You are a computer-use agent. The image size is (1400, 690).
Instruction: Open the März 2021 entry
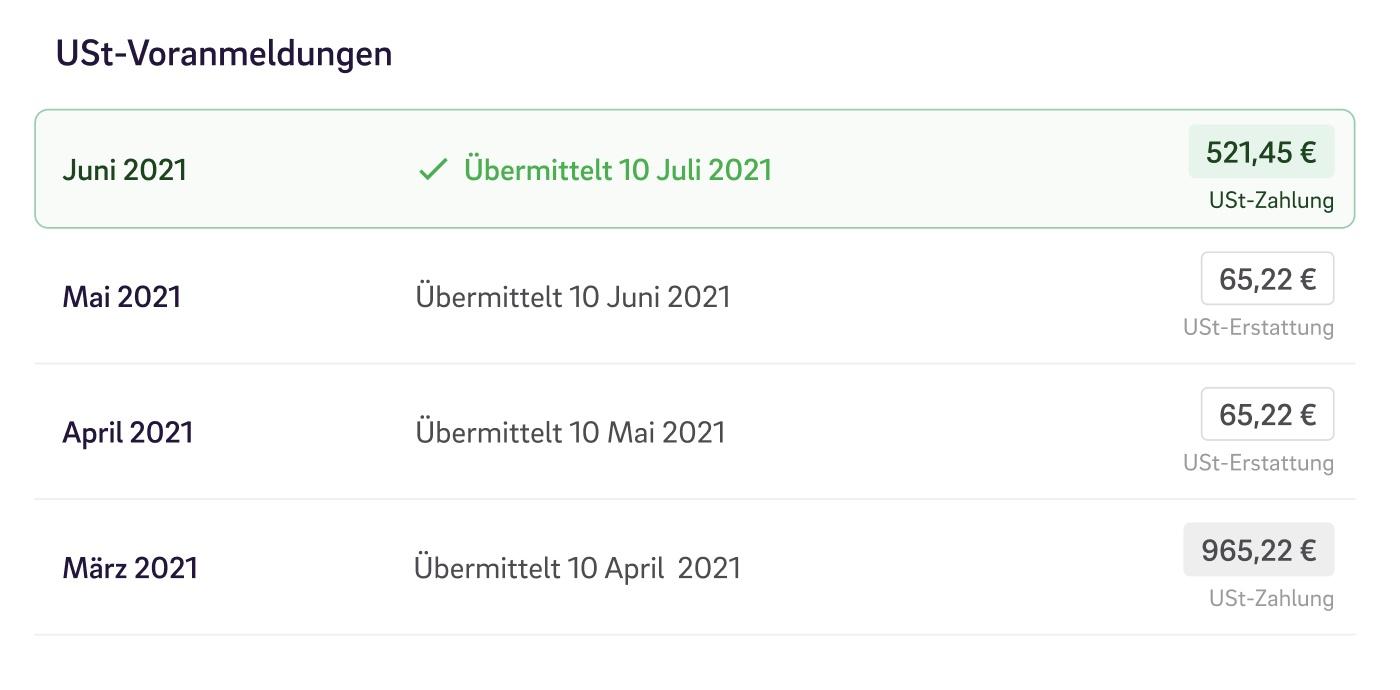click(x=695, y=568)
